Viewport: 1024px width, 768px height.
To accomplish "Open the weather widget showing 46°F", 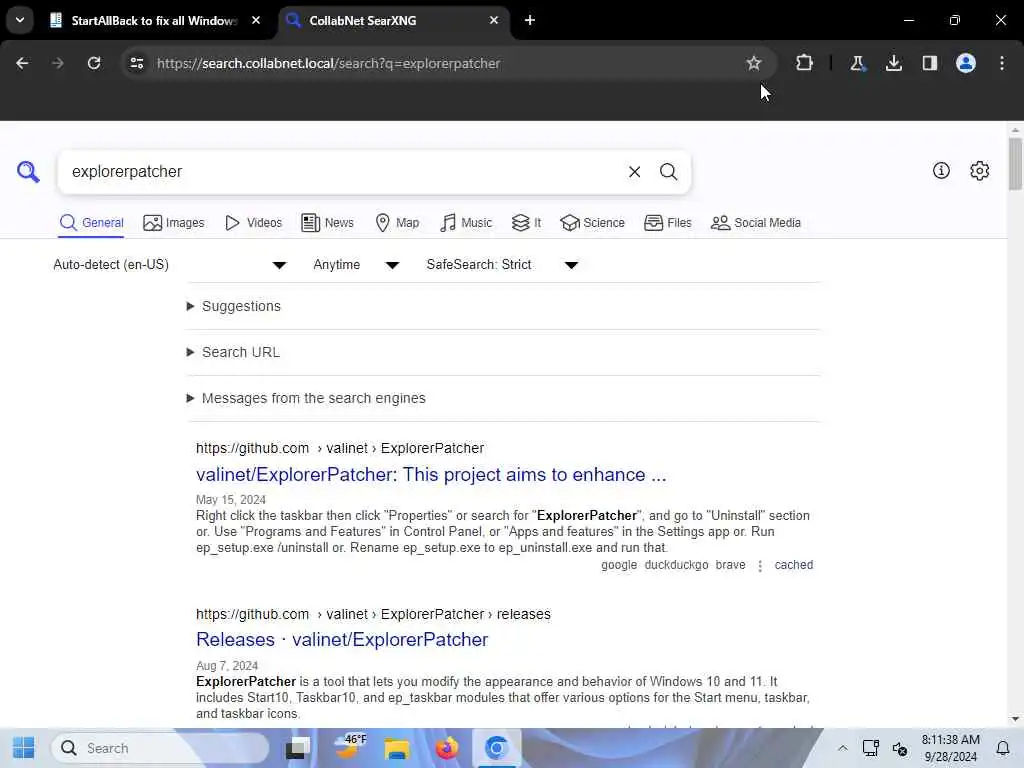I will point(348,746).
